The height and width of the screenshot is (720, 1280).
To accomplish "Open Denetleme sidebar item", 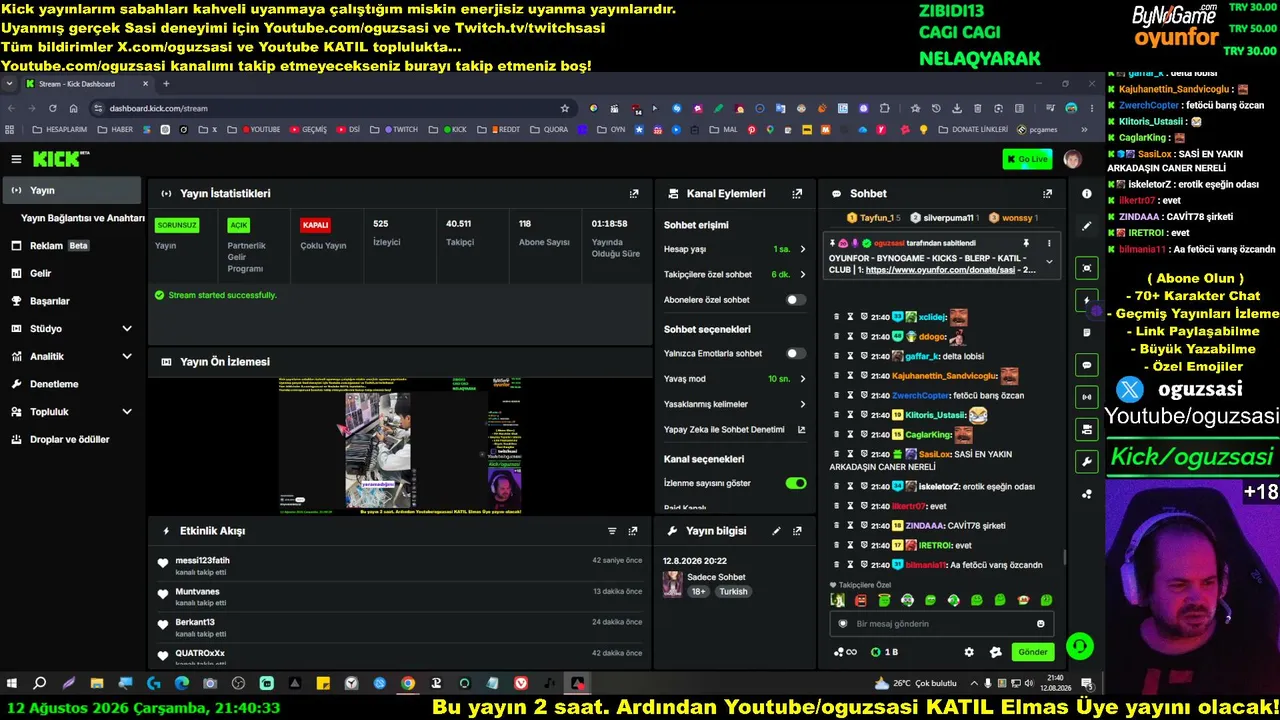I will [70, 384].
